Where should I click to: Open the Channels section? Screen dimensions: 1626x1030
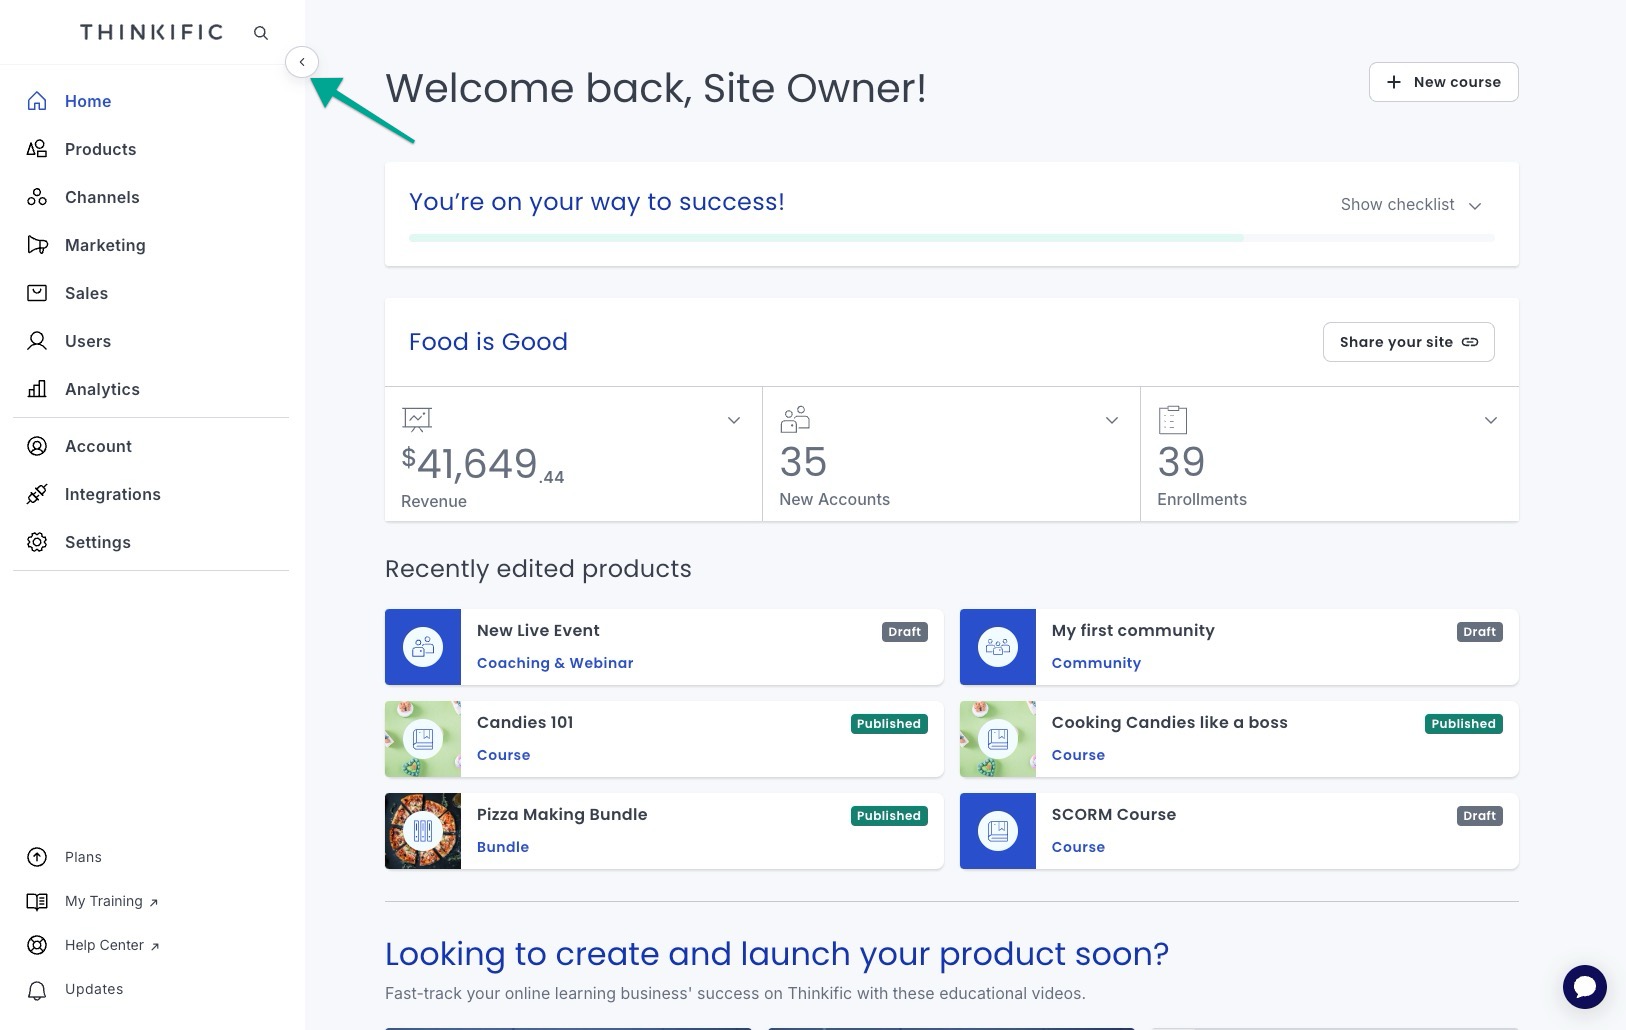click(102, 197)
